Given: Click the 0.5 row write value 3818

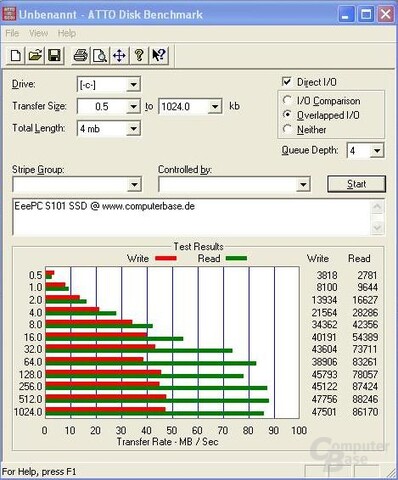Looking at the screenshot, I should point(327,275).
